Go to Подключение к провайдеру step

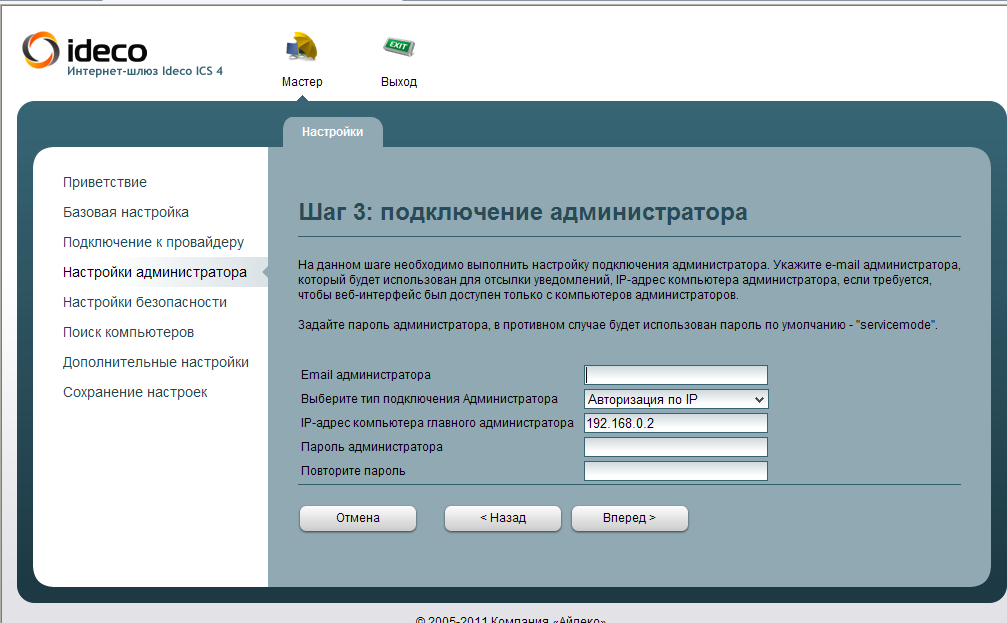[x=153, y=242]
